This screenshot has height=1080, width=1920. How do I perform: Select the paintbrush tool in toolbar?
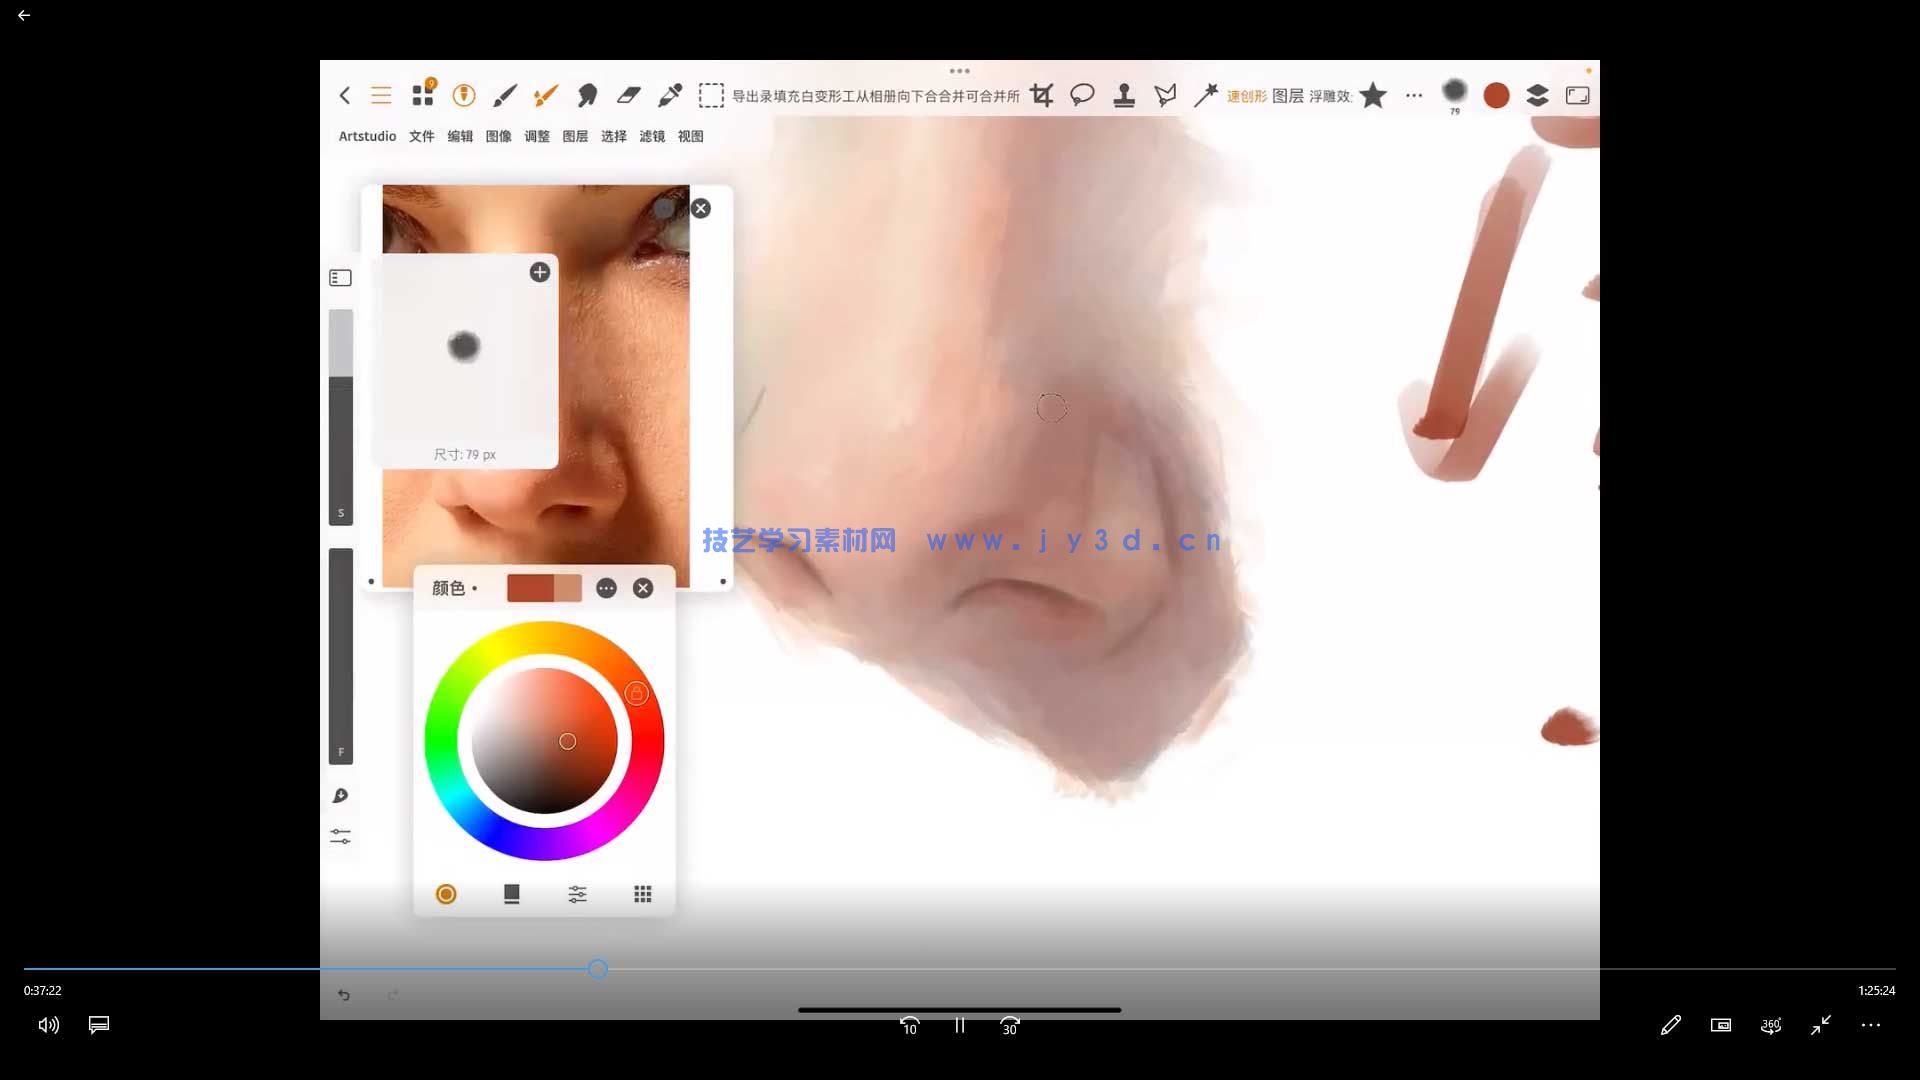505,95
